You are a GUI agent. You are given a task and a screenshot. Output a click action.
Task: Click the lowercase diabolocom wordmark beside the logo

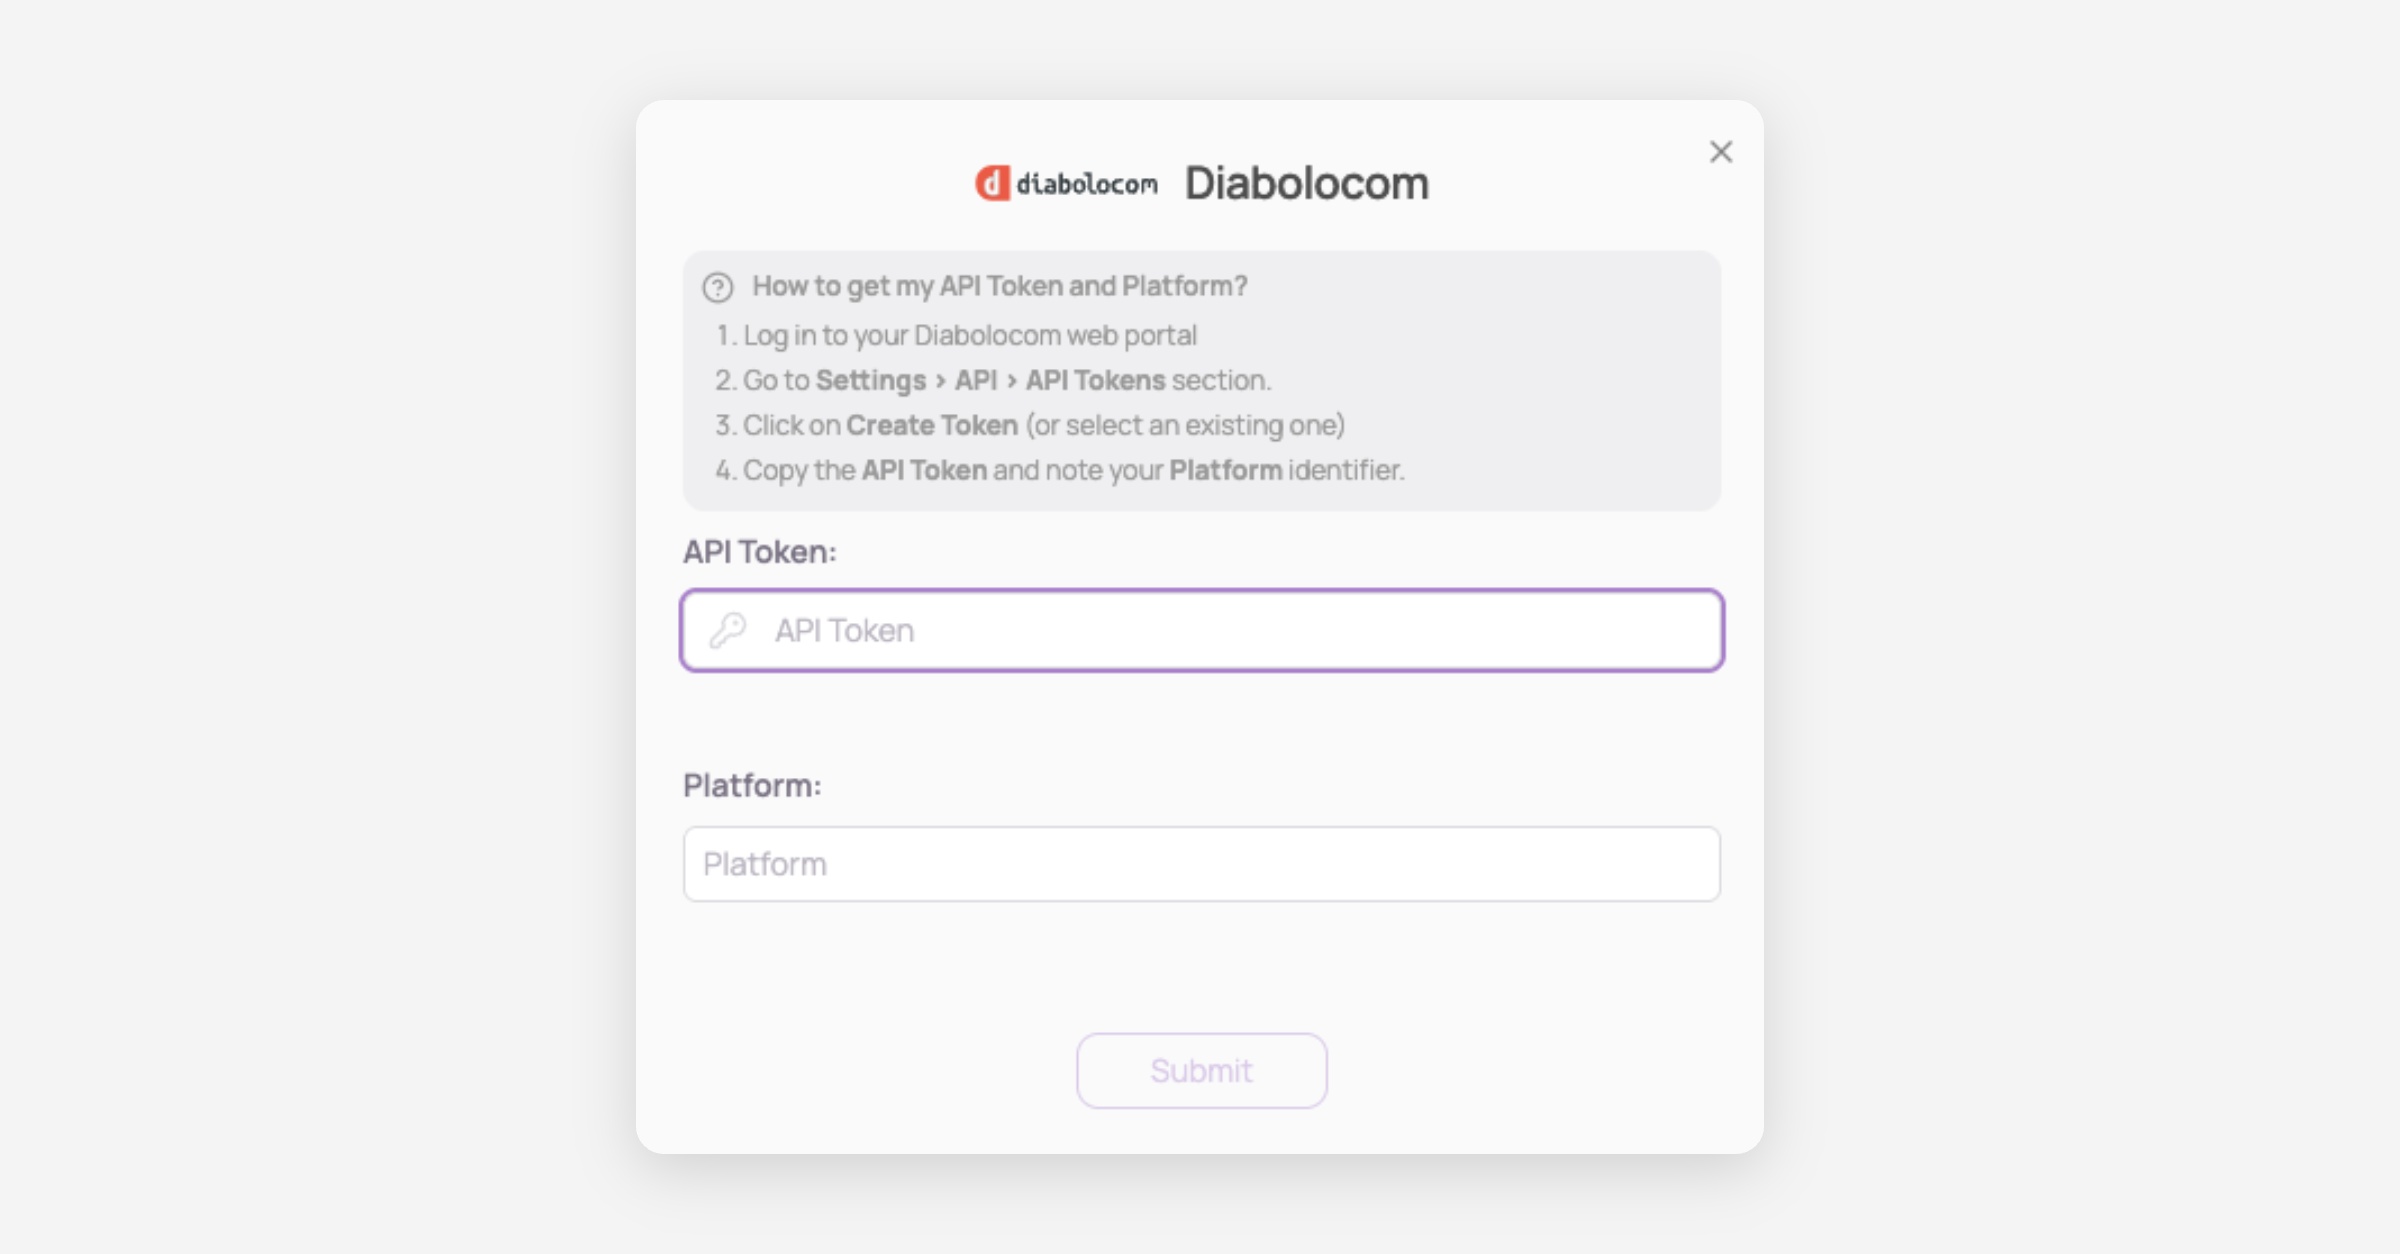(x=1087, y=185)
